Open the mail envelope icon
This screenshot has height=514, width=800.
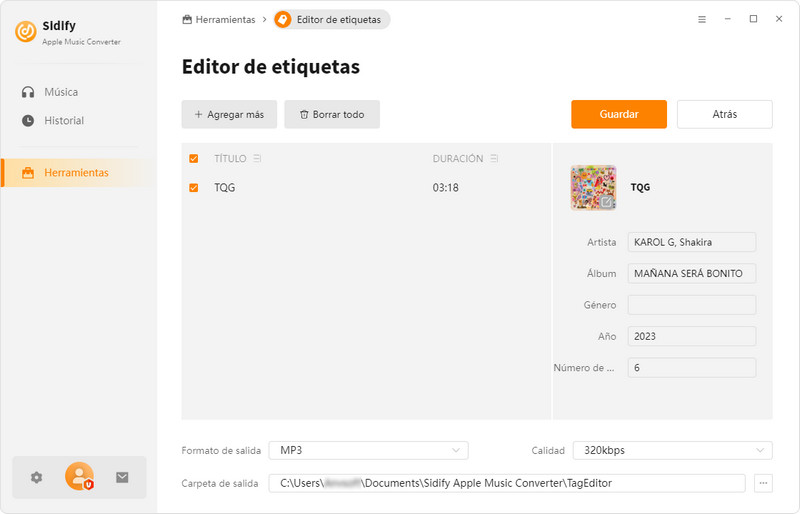tap(122, 477)
